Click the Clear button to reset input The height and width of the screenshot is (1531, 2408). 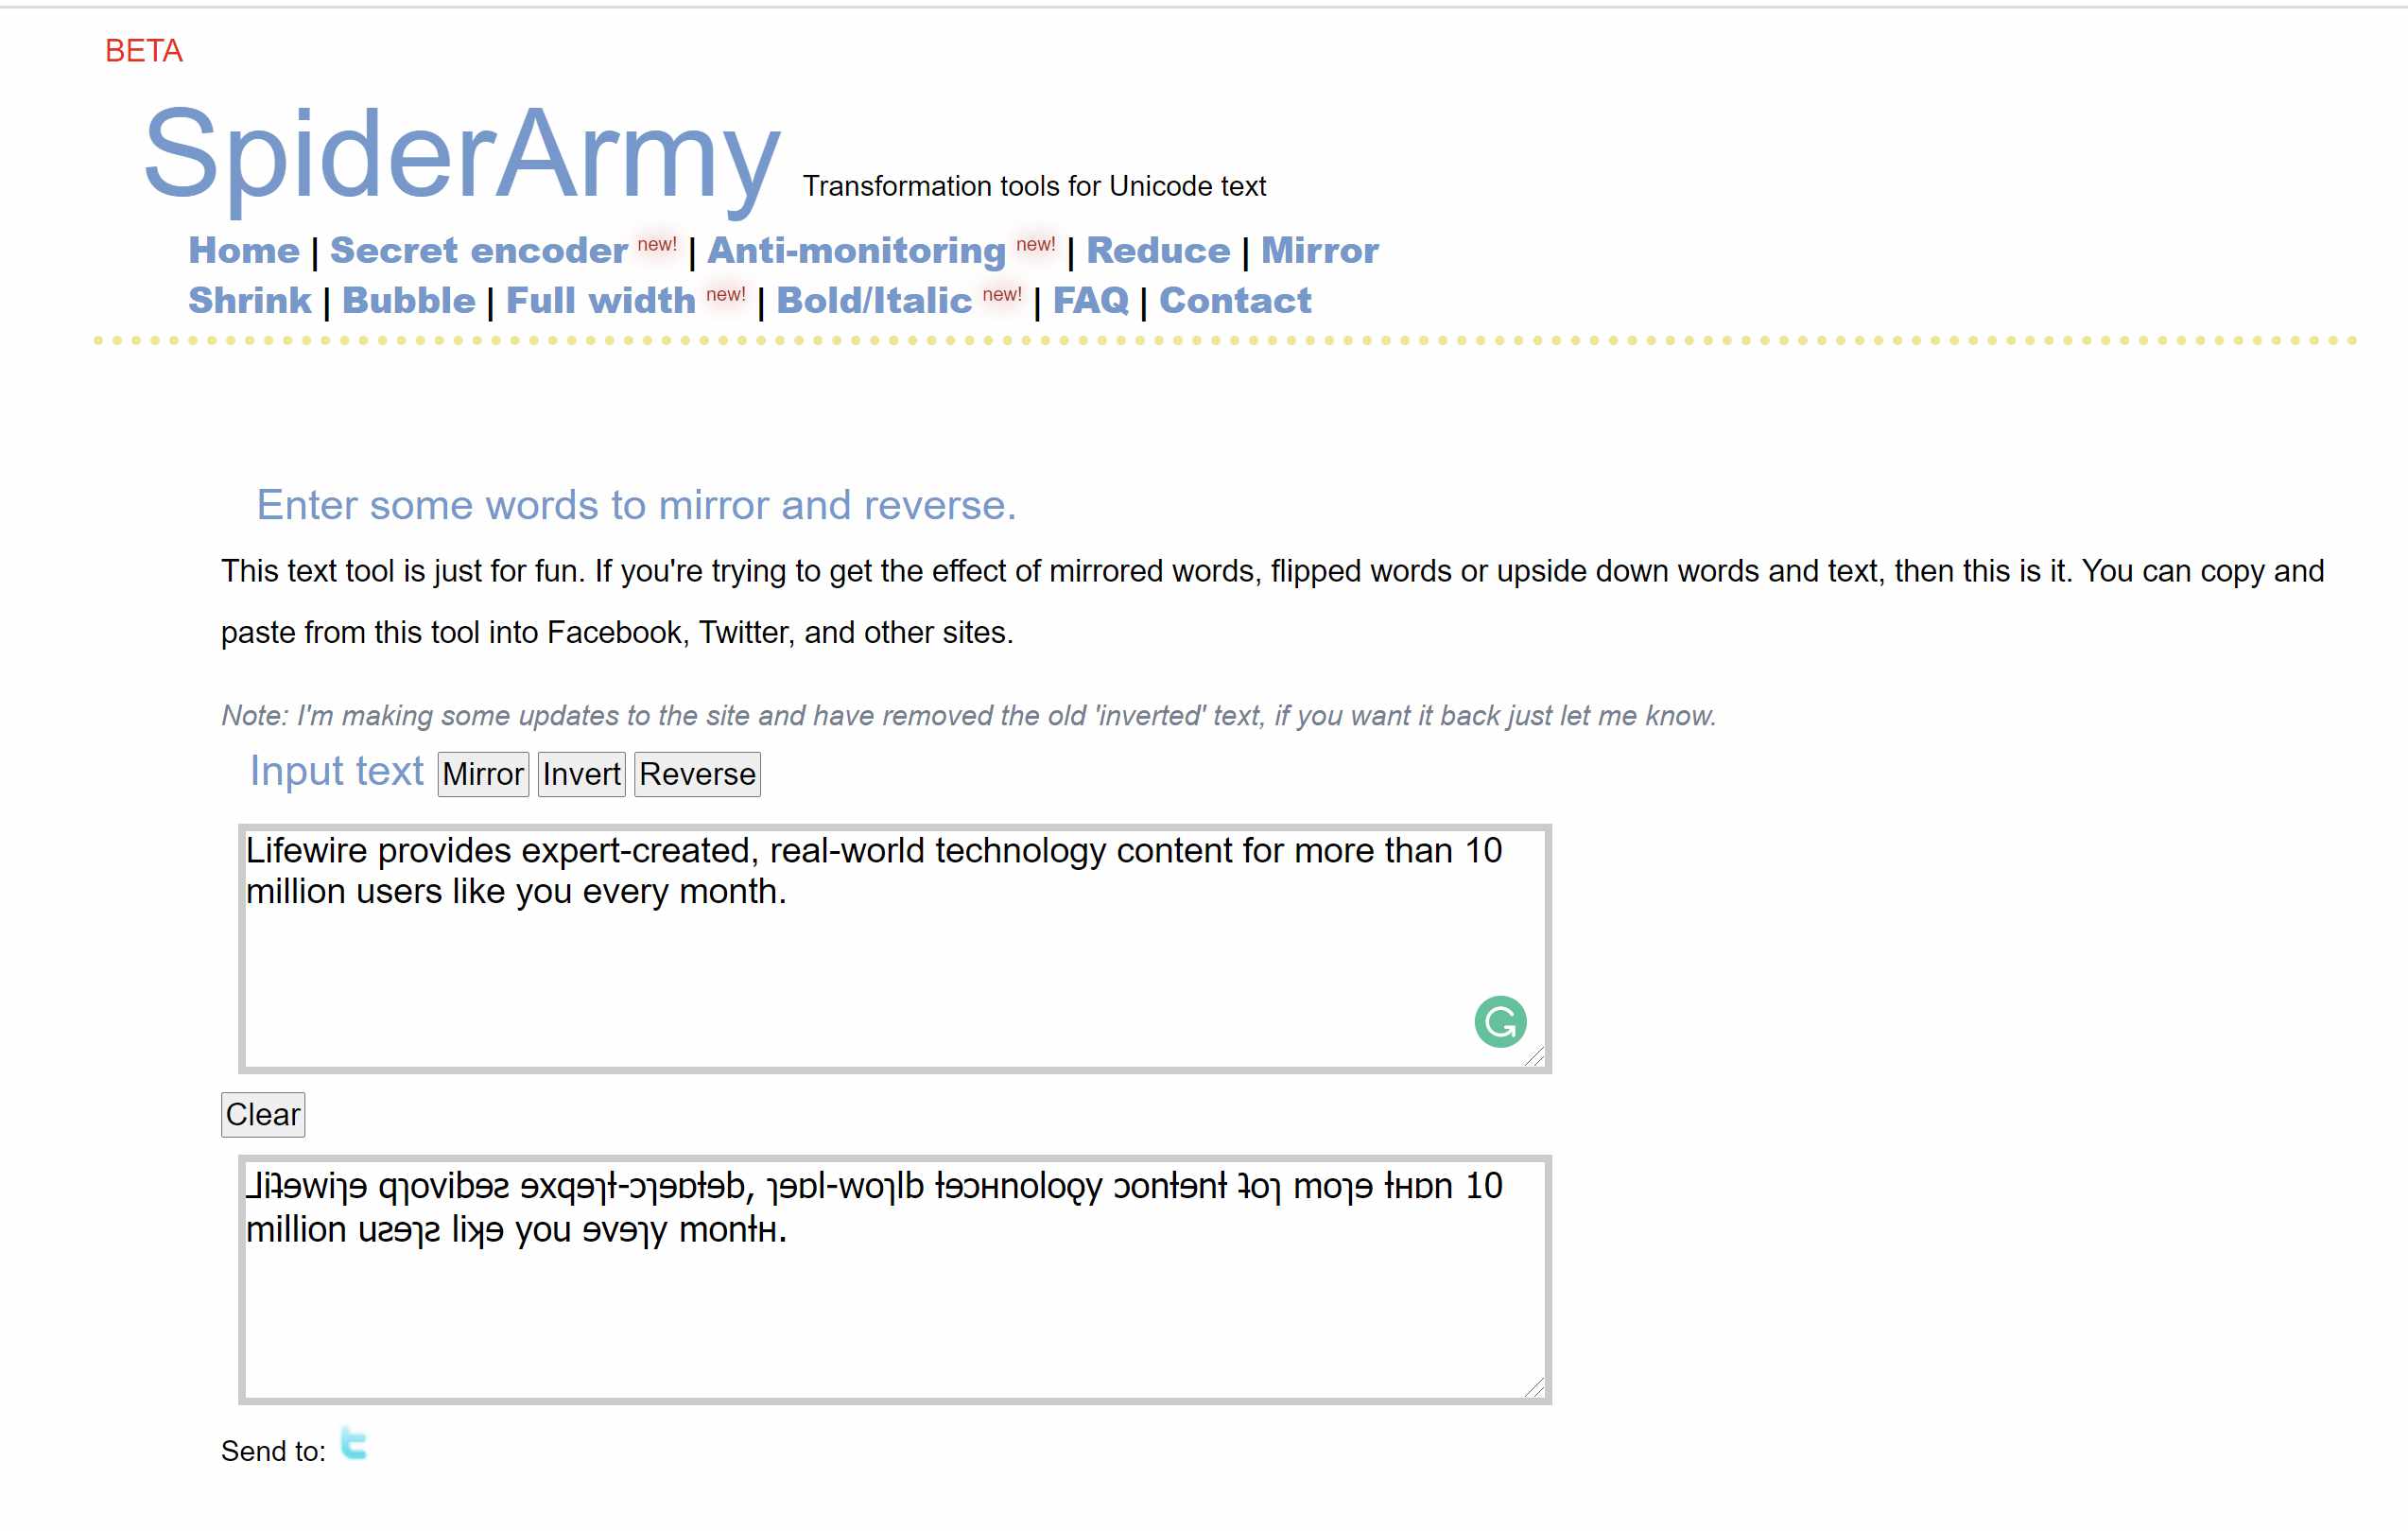click(262, 1113)
